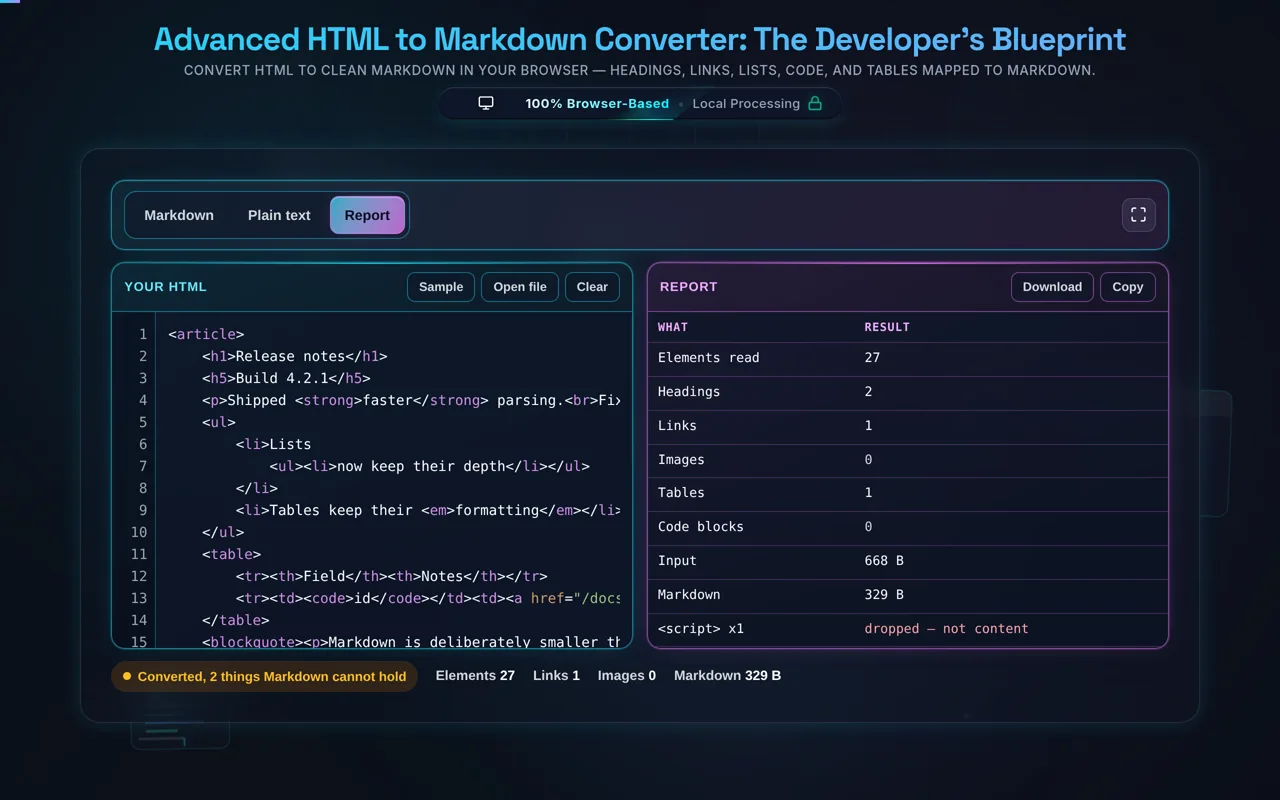Switch to the Plain text tab
1280x800 pixels.
point(279,215)
